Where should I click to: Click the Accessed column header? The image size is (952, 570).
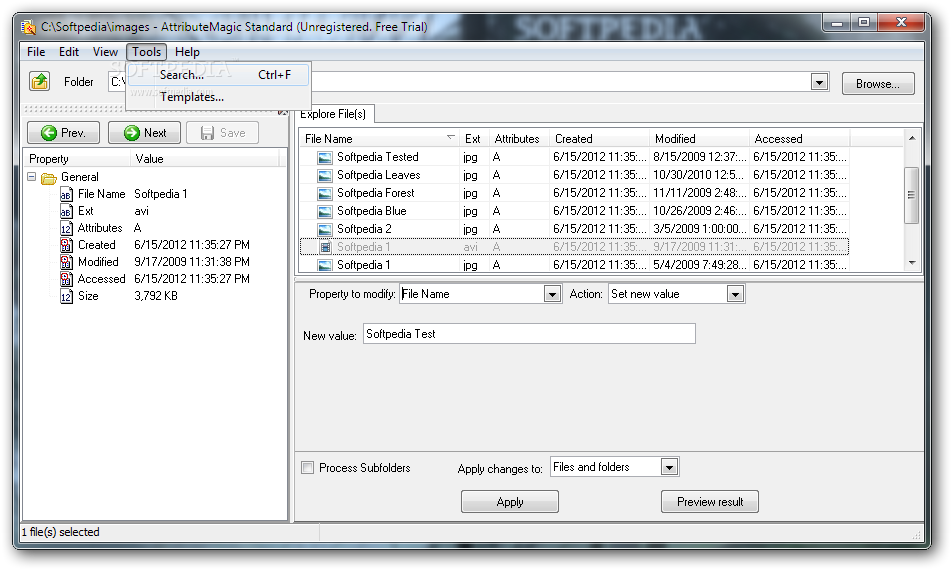tap(799, 139)
